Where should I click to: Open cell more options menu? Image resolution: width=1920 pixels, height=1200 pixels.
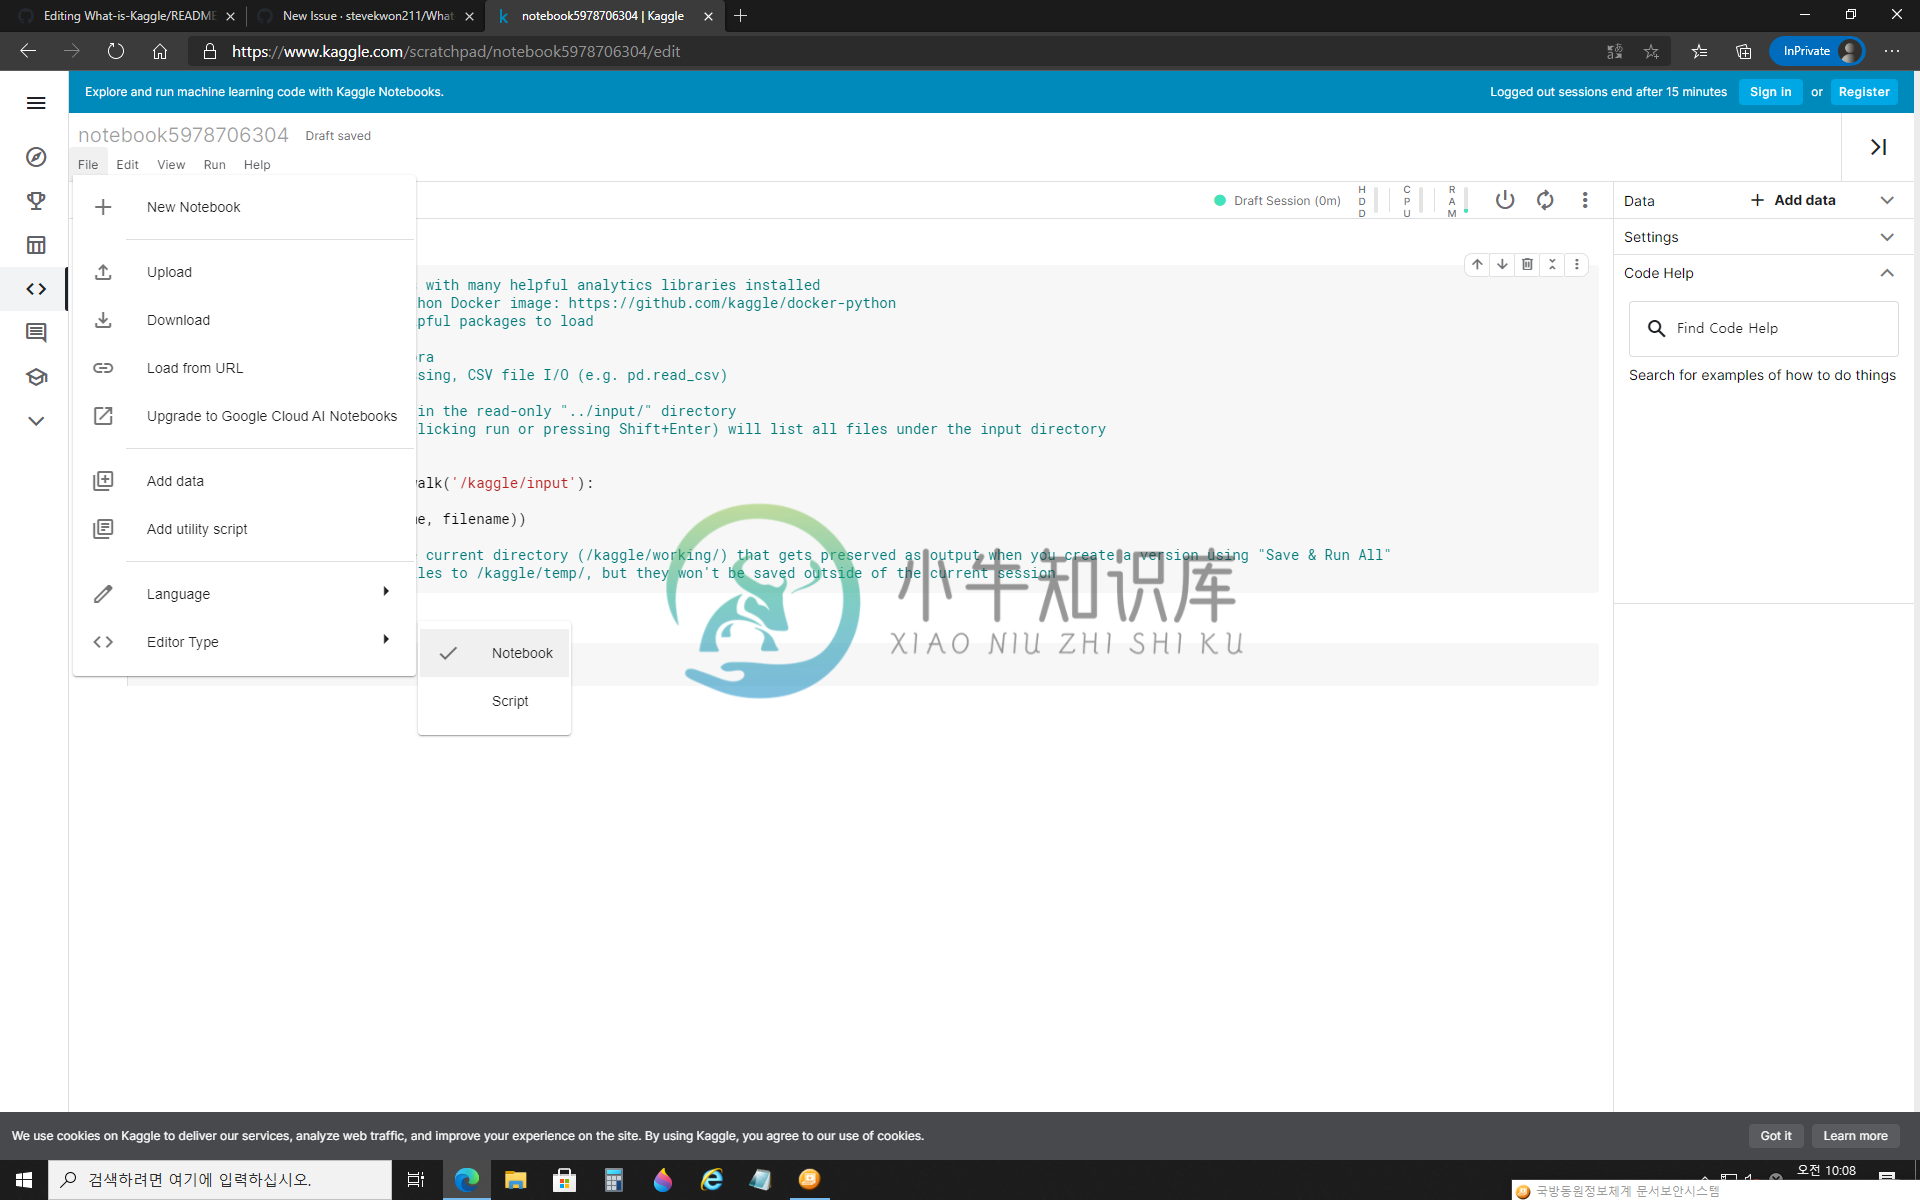pyautogui.click(x=1577, y=264)
